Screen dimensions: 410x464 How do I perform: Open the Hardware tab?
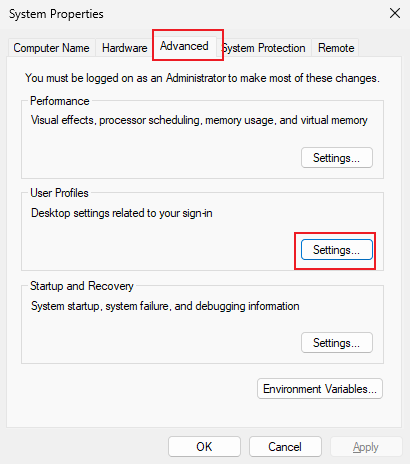click(124, 48)
